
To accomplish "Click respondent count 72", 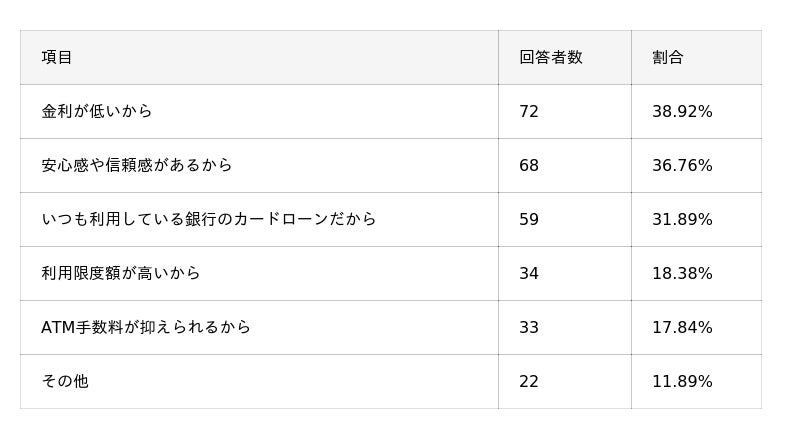I will coord(529,112).
